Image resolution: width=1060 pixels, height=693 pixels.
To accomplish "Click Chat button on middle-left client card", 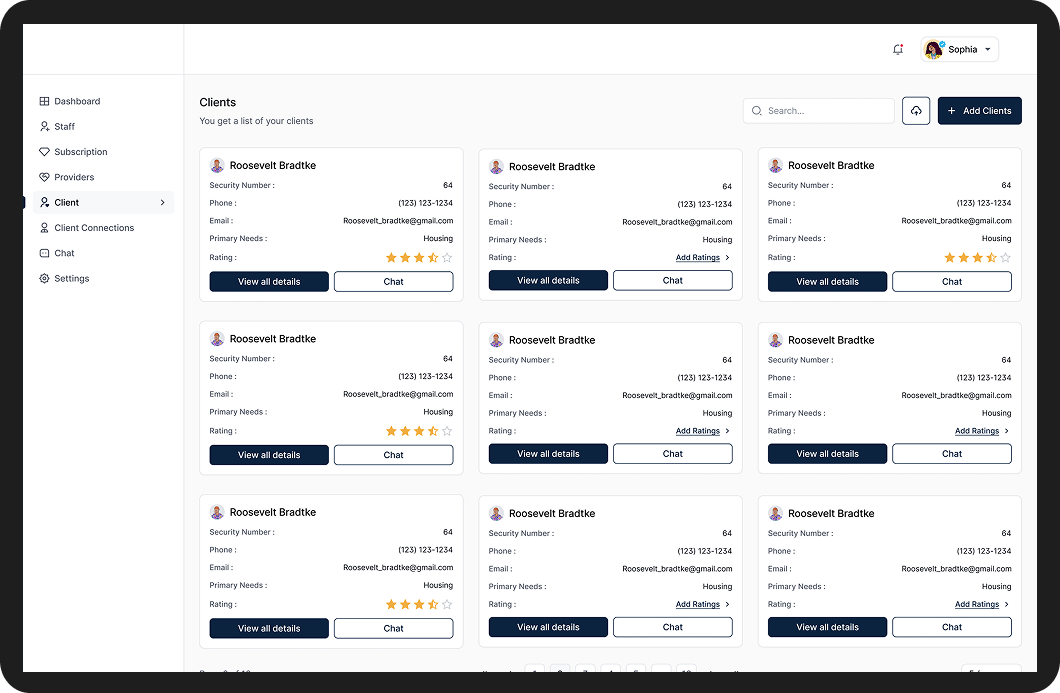I will tap(393, 455).
